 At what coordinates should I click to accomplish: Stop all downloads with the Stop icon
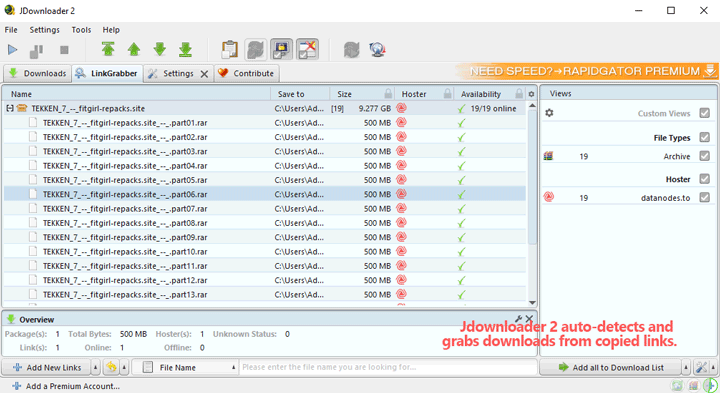[64, 50]
